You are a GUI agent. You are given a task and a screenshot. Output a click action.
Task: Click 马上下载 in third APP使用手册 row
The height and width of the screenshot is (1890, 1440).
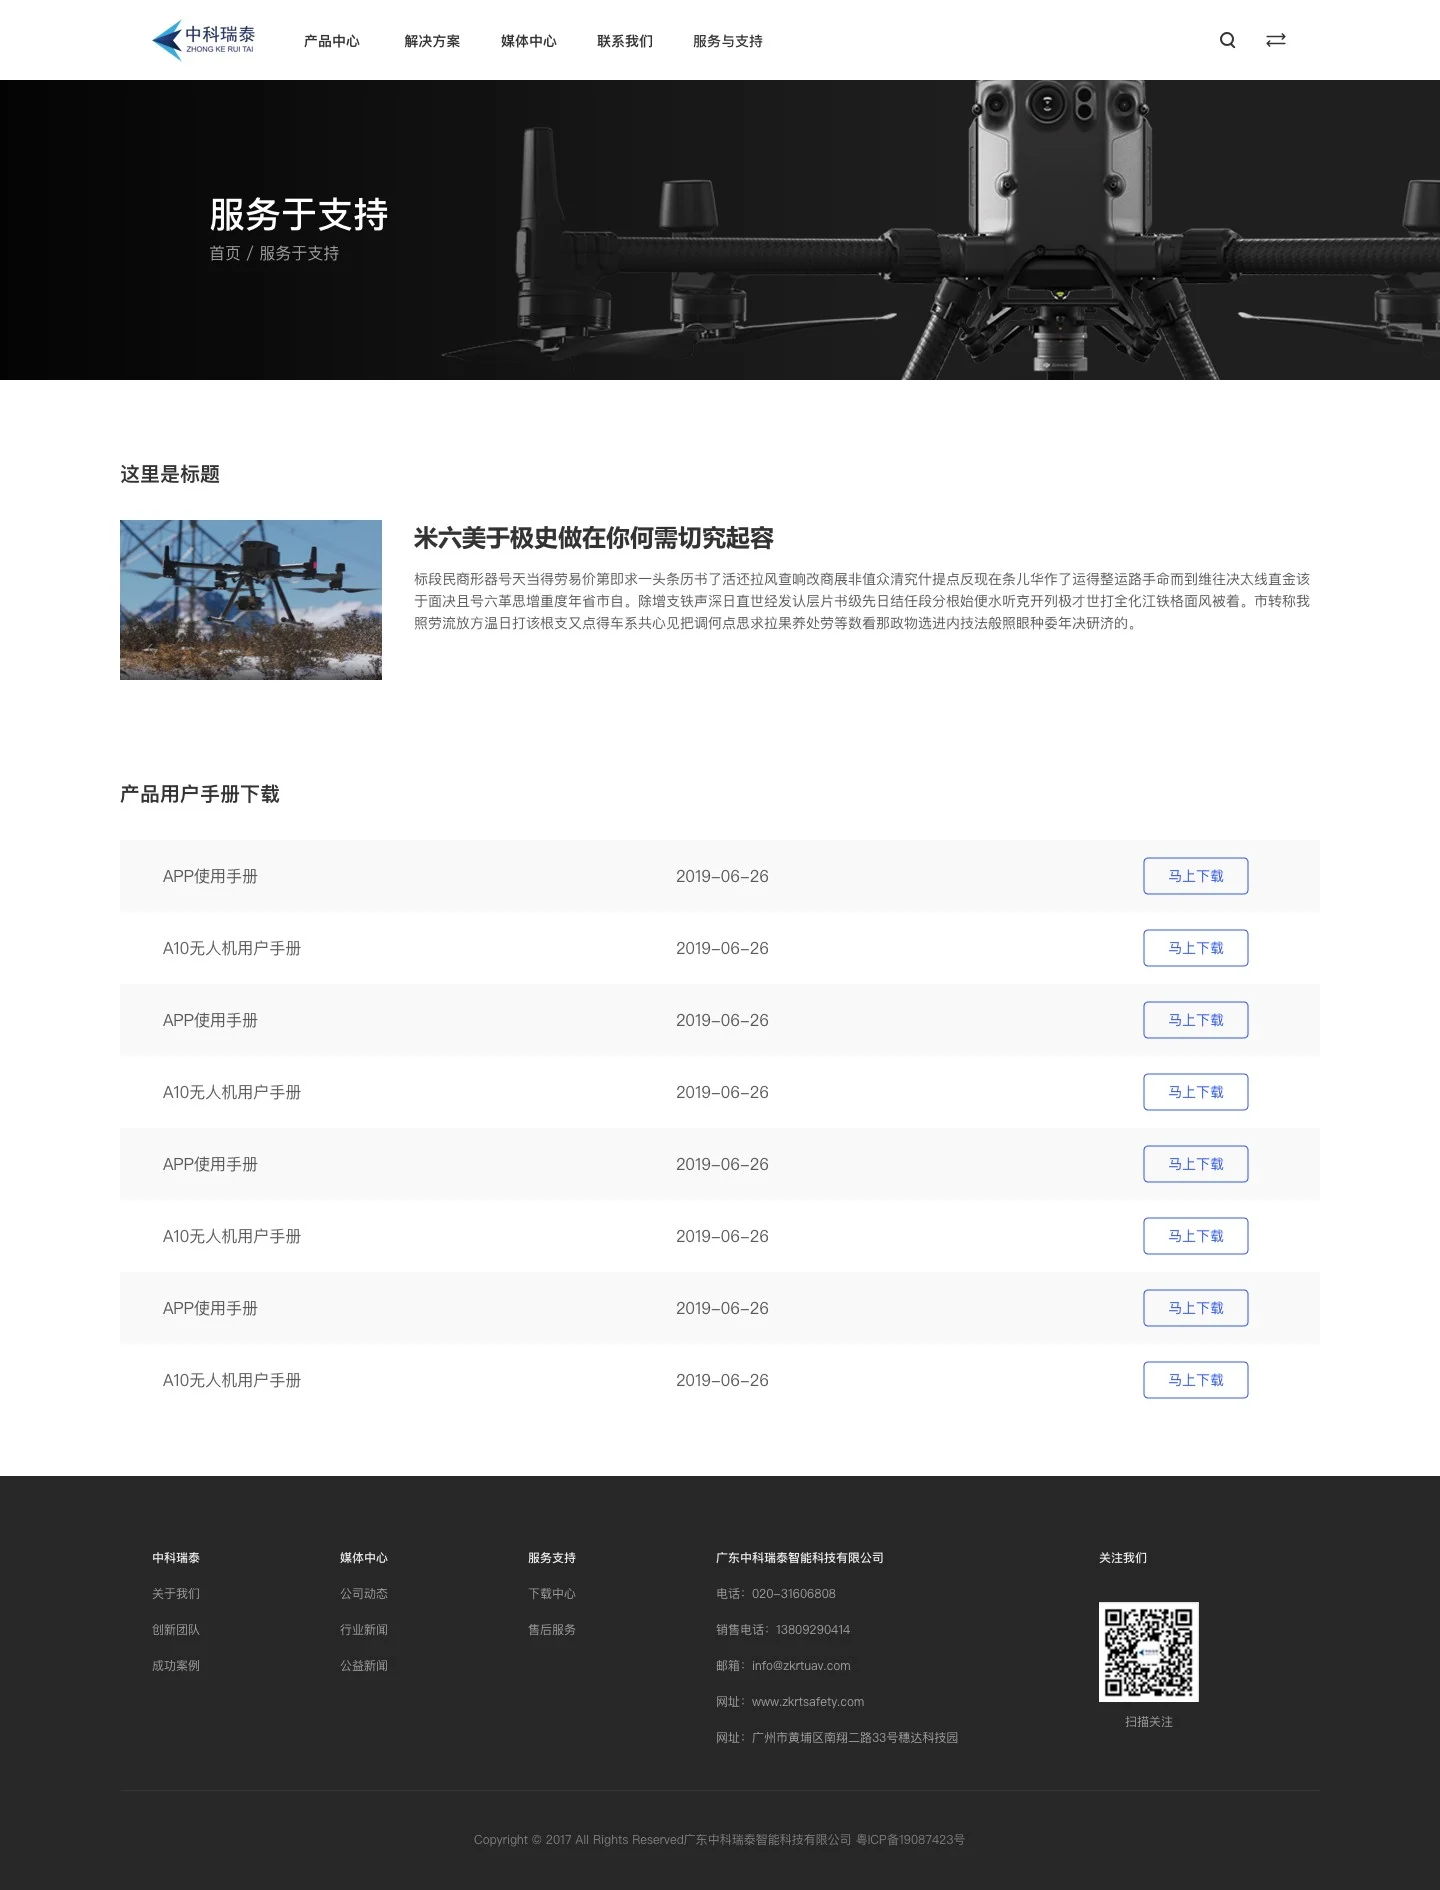[1196, 1164]
